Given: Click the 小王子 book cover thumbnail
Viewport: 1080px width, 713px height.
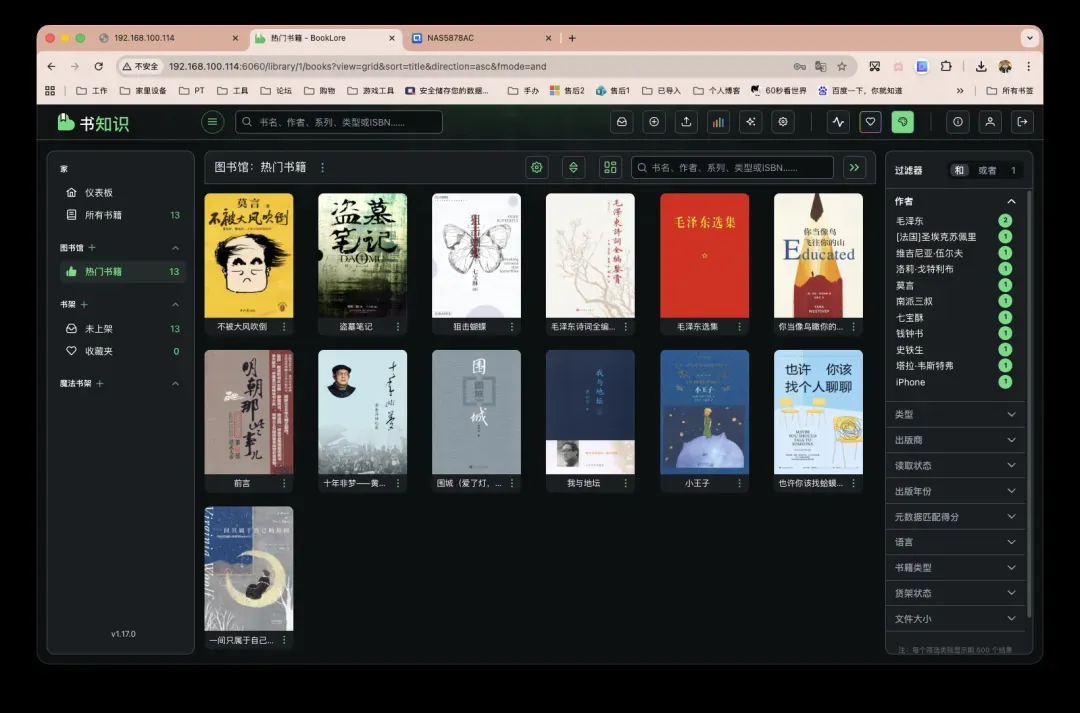Looking at the screenshot, I should pyautogui.click(x=704, y=412).
